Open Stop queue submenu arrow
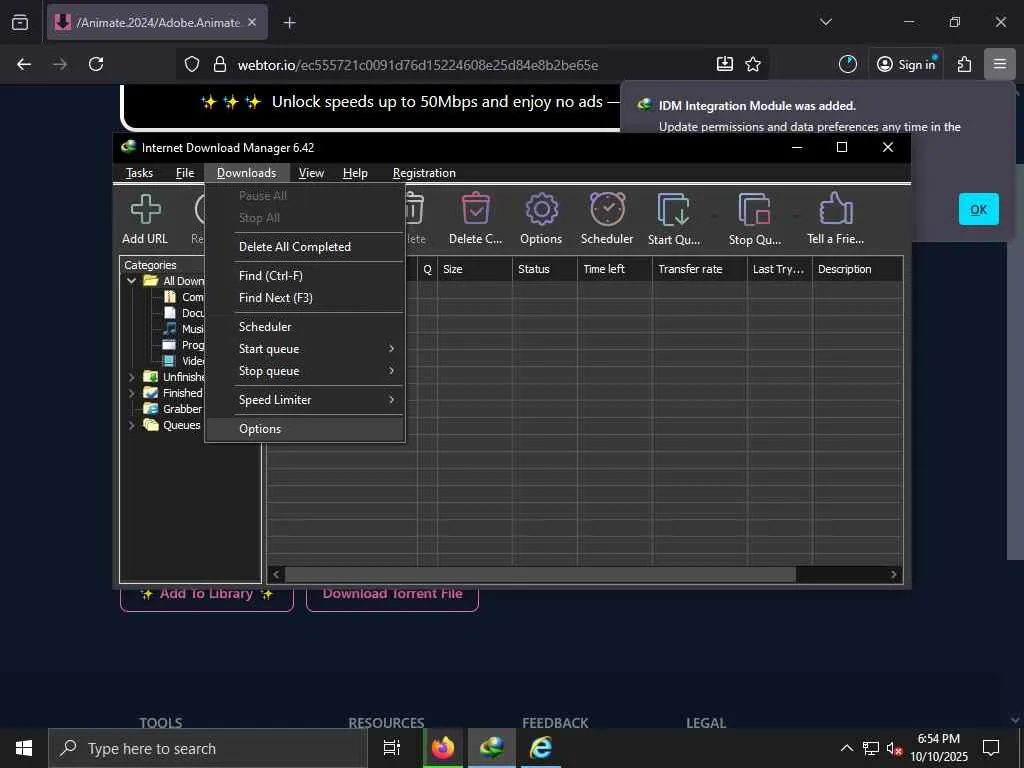This screenshot has width=1024, height=768. click(391, 371)
